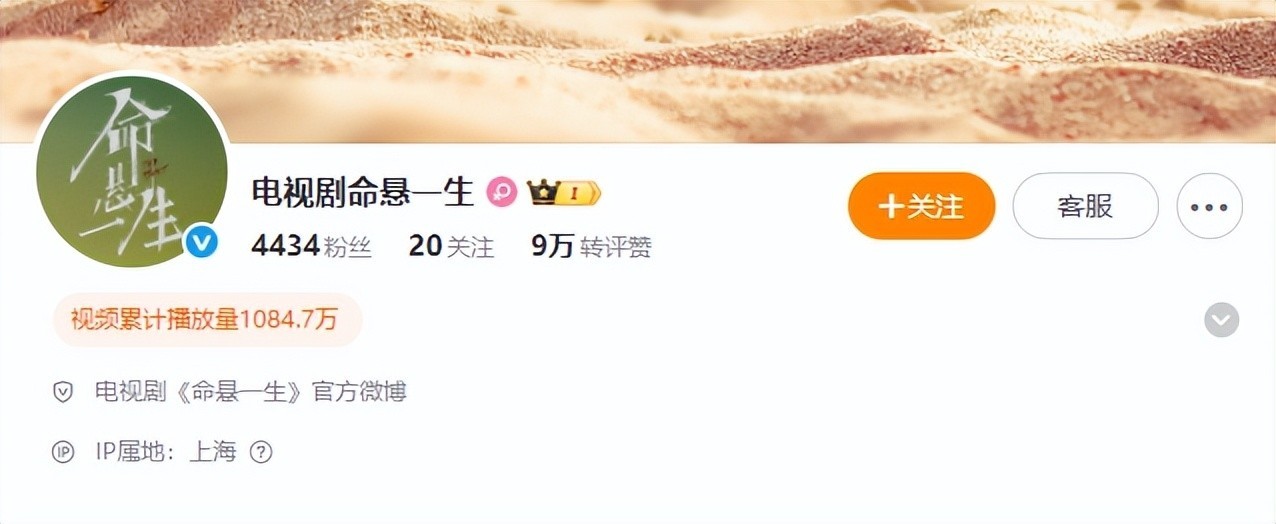Click the pink female gender icon
This screenshot has width=1276, height=524.
tap(502, 192)
